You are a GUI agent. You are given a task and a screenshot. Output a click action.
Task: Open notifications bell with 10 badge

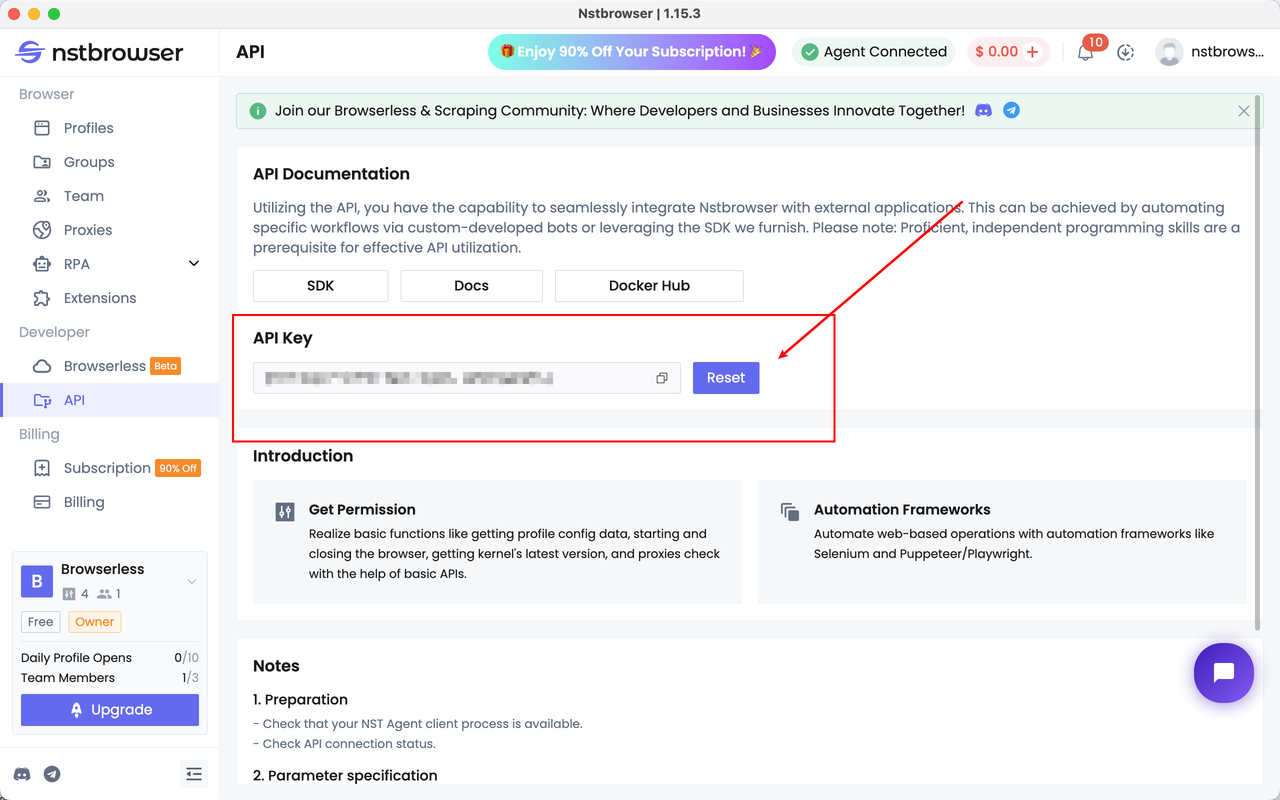(x=1086, y=52)
